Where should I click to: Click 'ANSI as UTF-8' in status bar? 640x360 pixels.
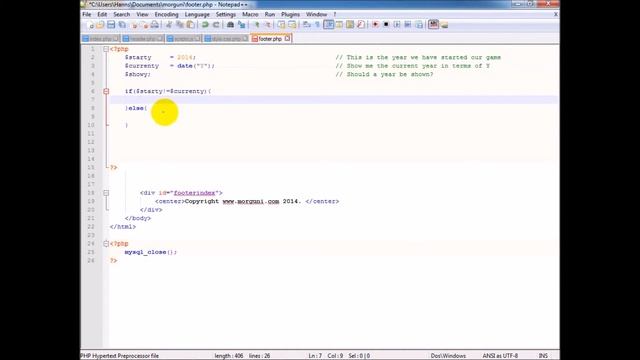(500, 356)
